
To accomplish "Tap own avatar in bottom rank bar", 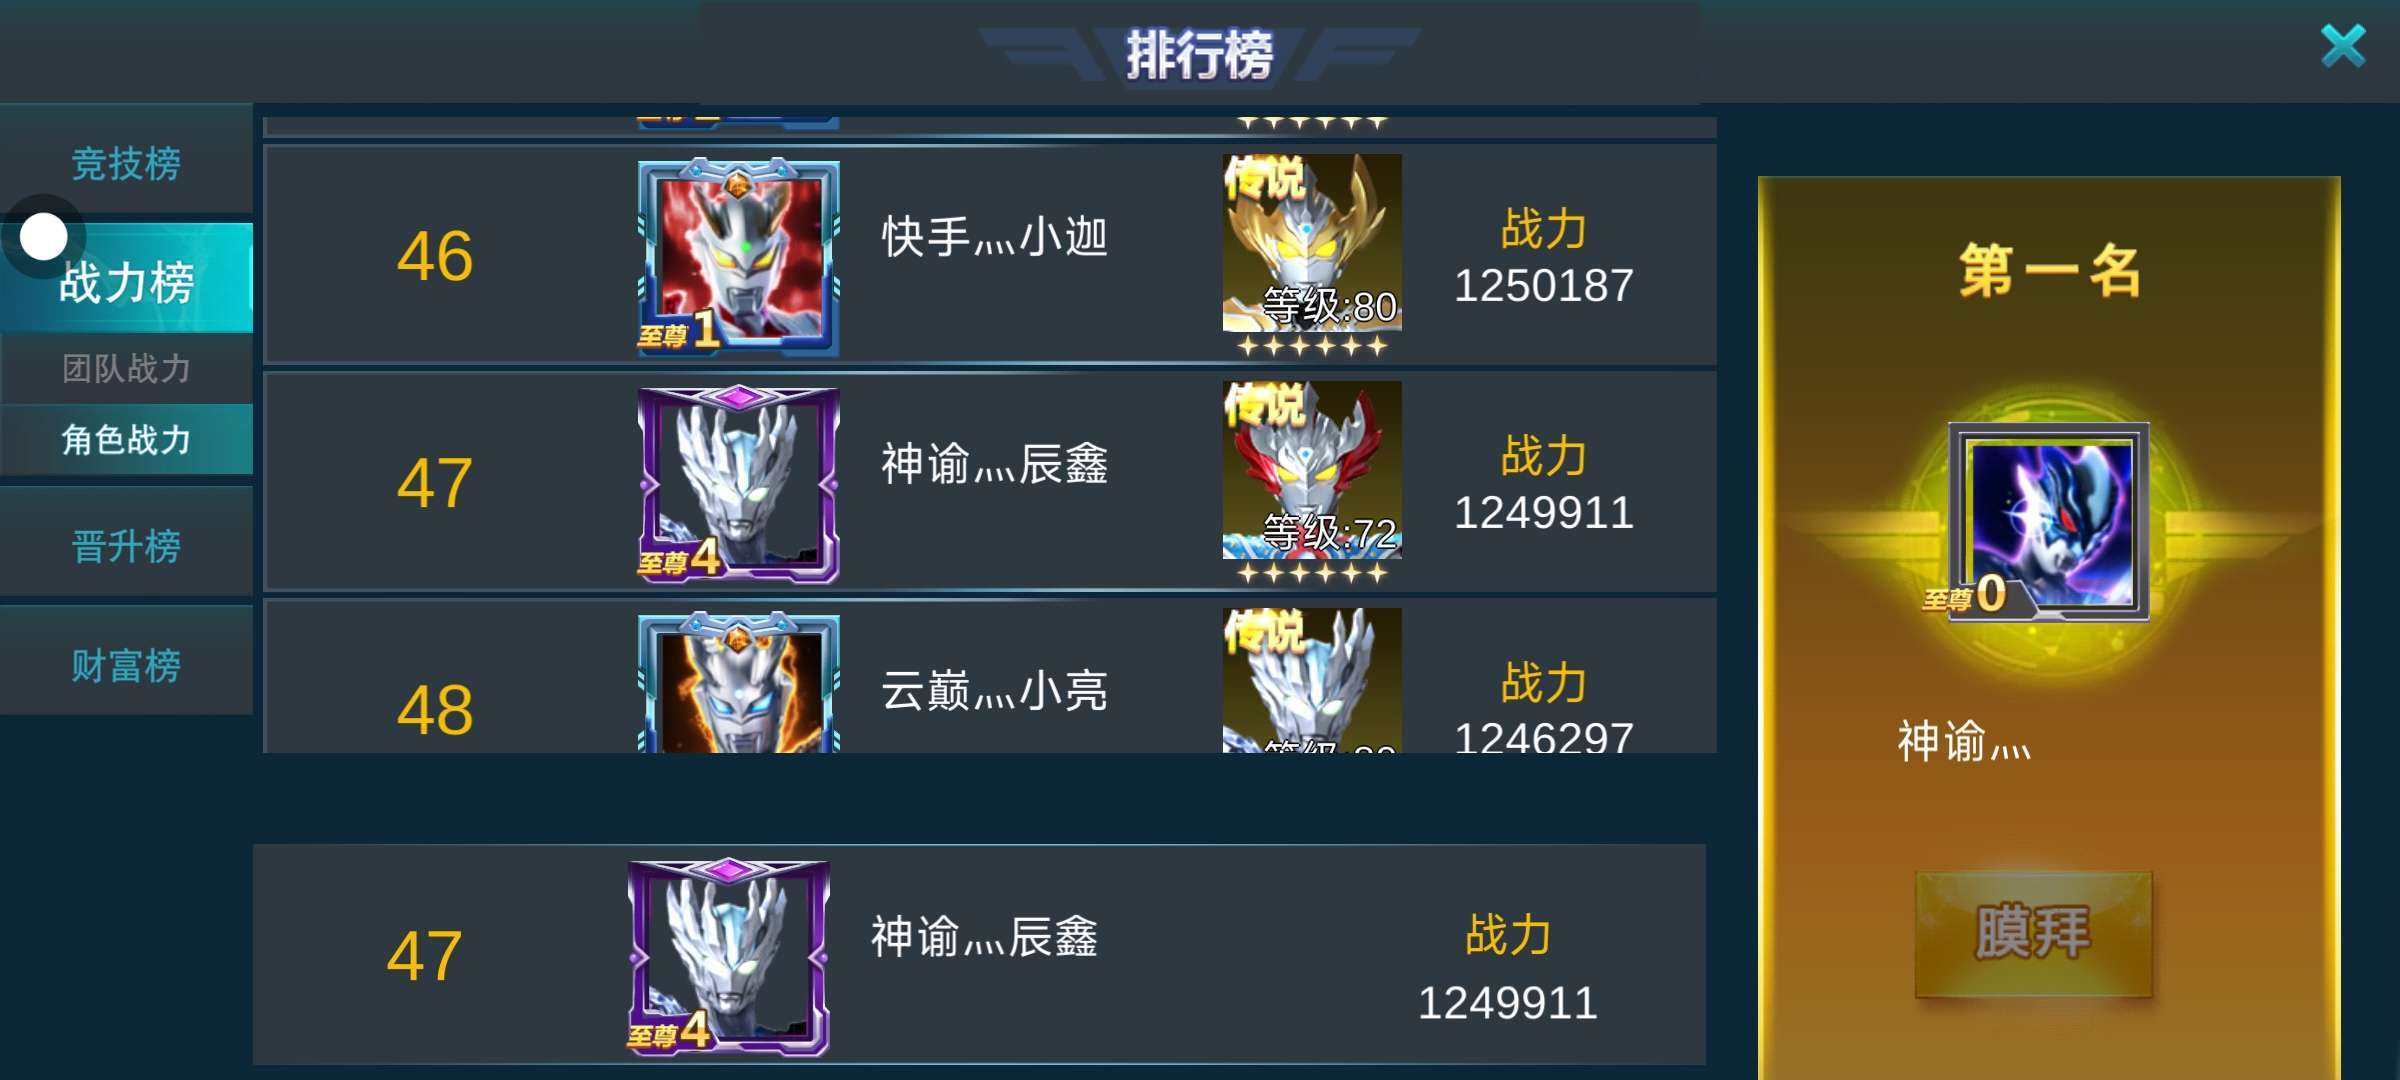I will (728, 958).
